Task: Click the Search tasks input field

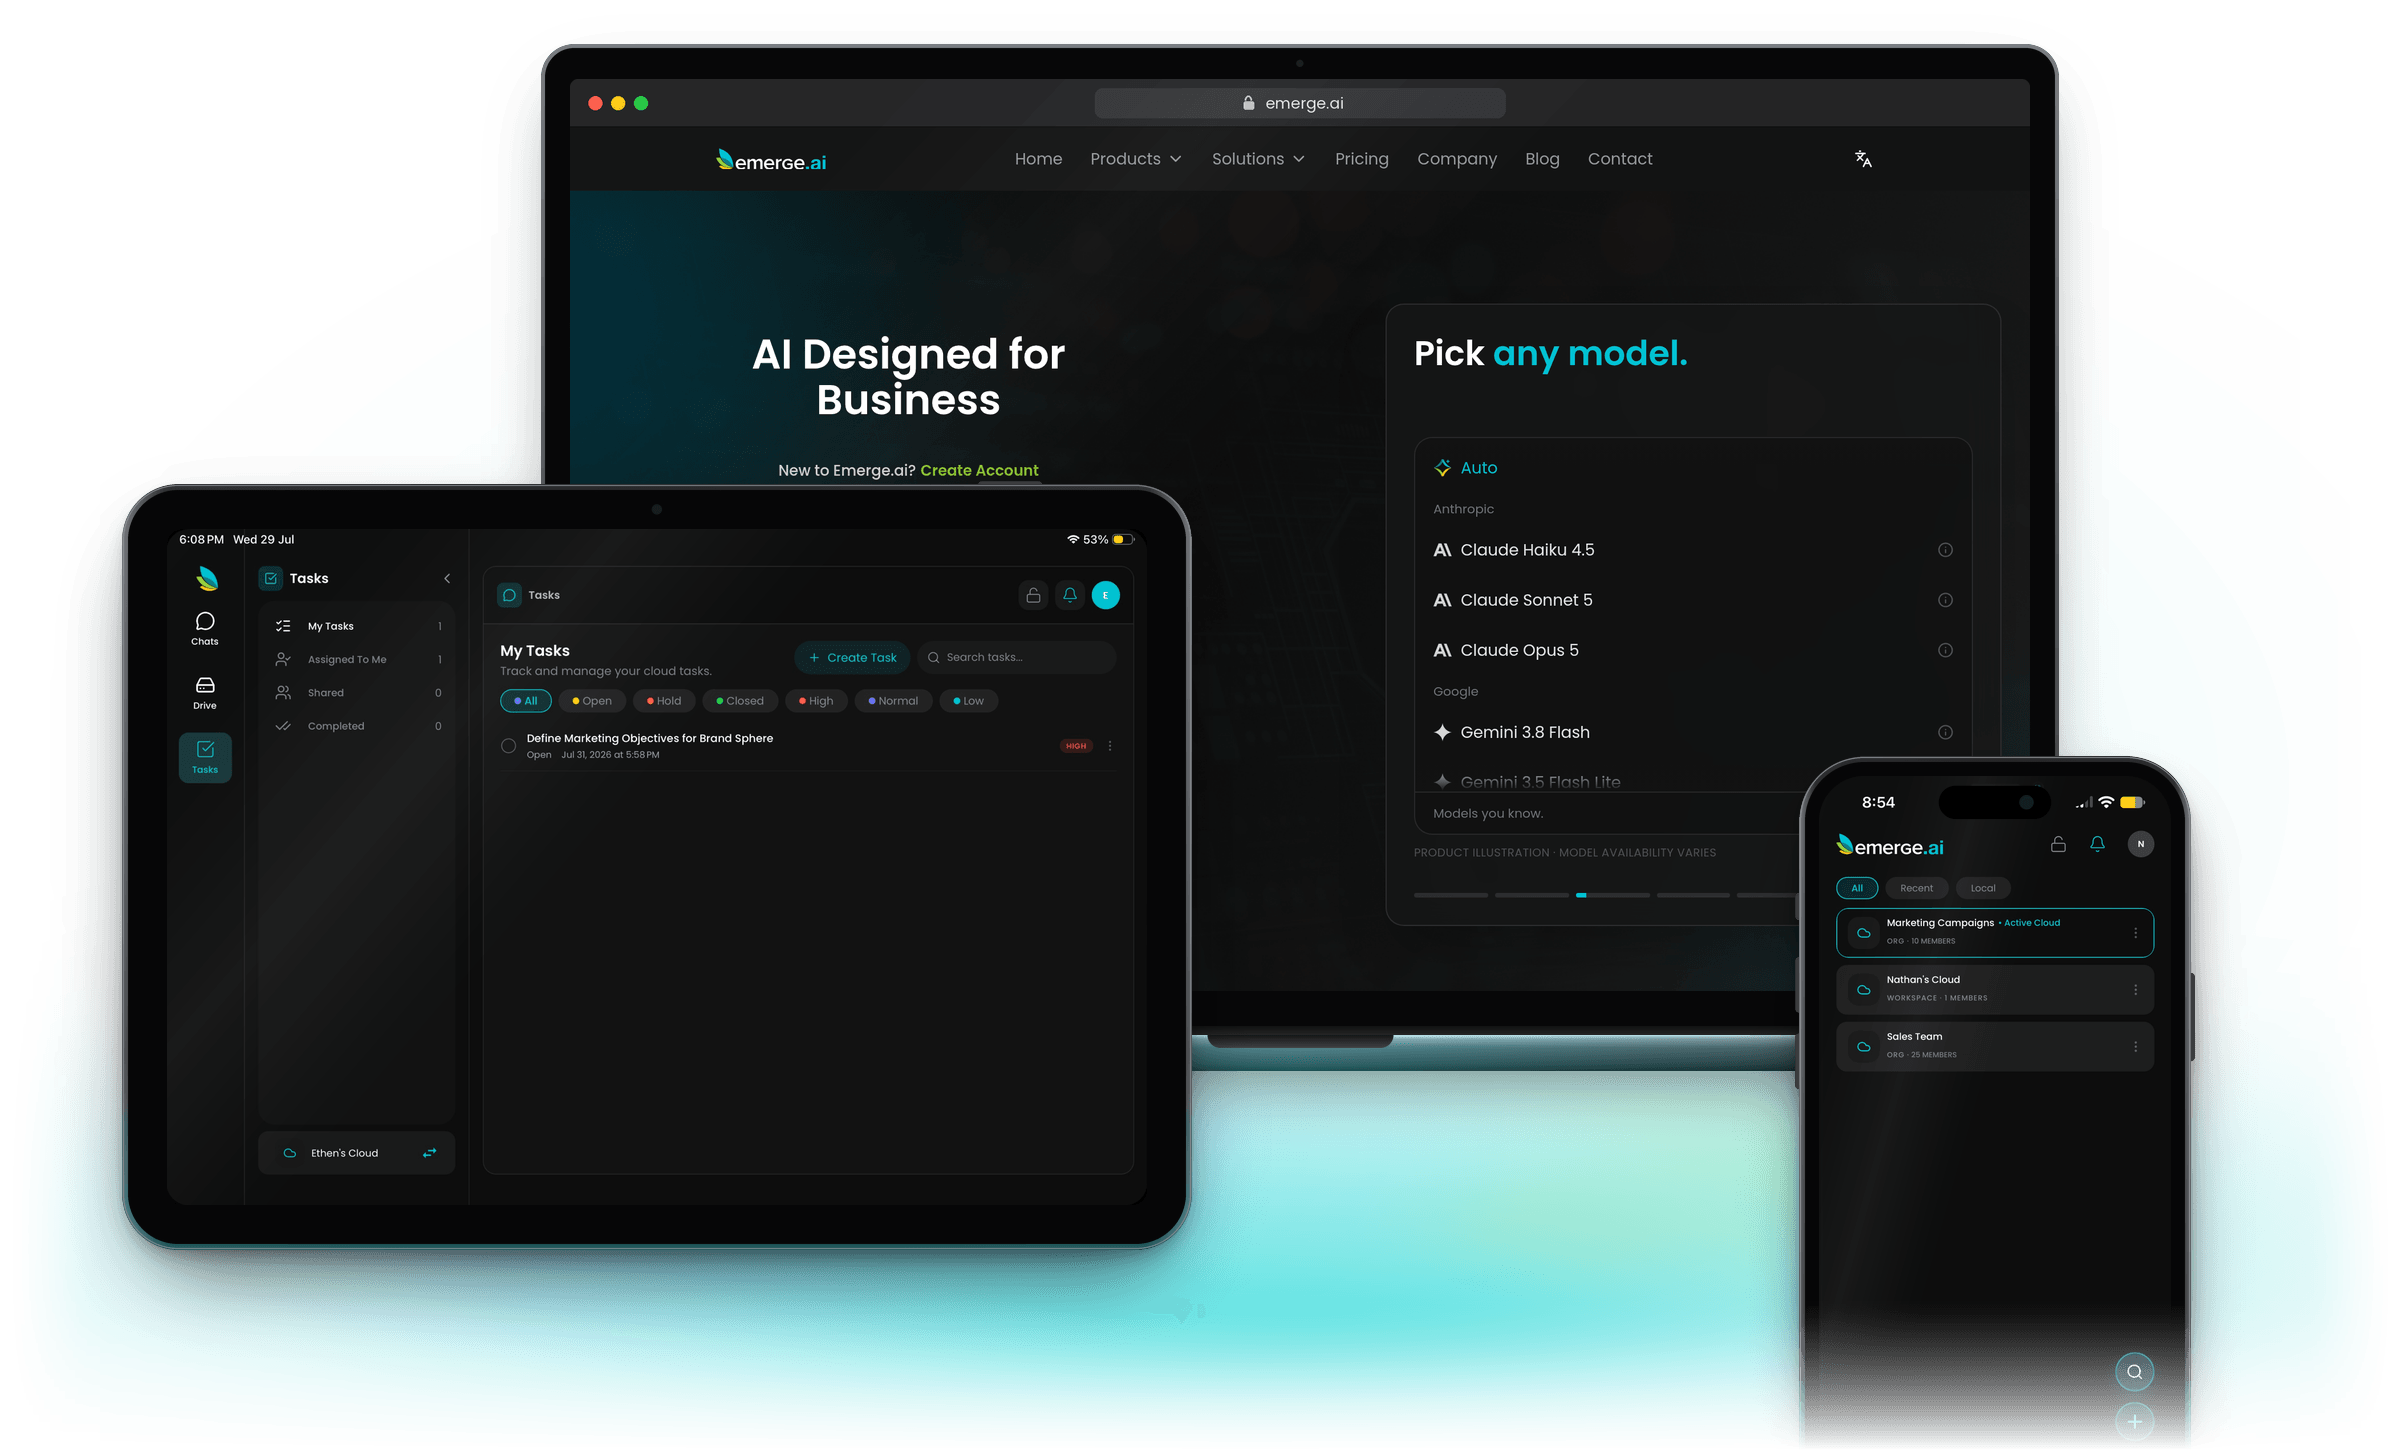Action: [1015, 657]
